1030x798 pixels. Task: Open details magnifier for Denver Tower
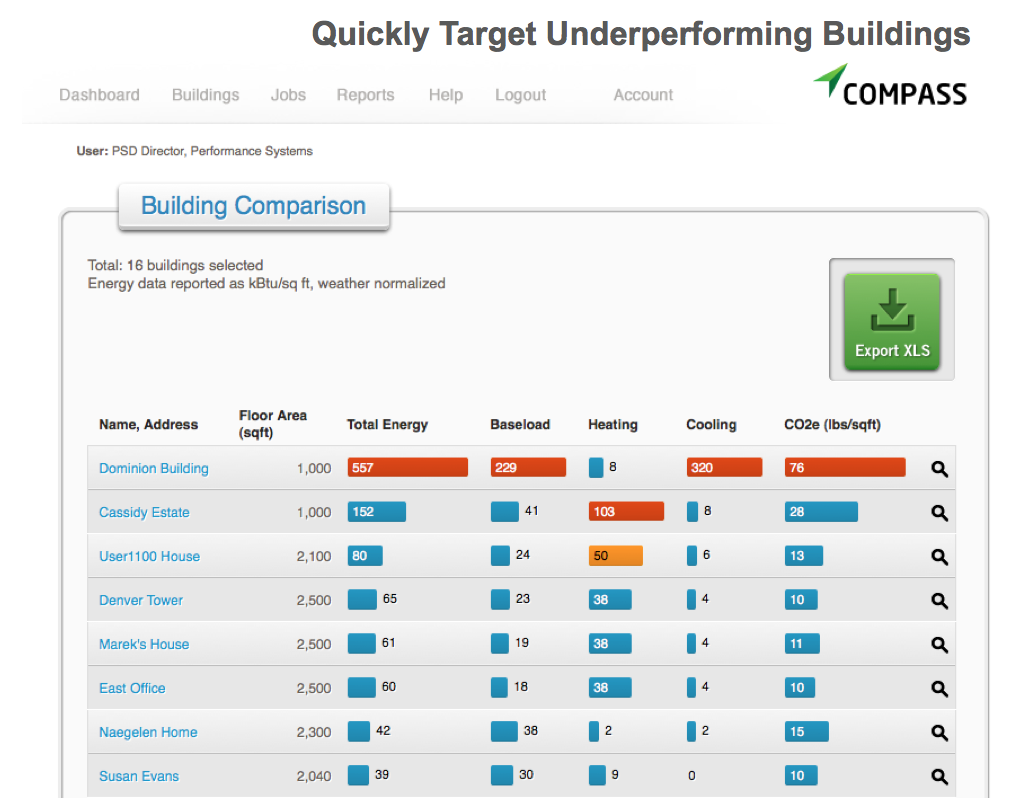click(939, 600)
